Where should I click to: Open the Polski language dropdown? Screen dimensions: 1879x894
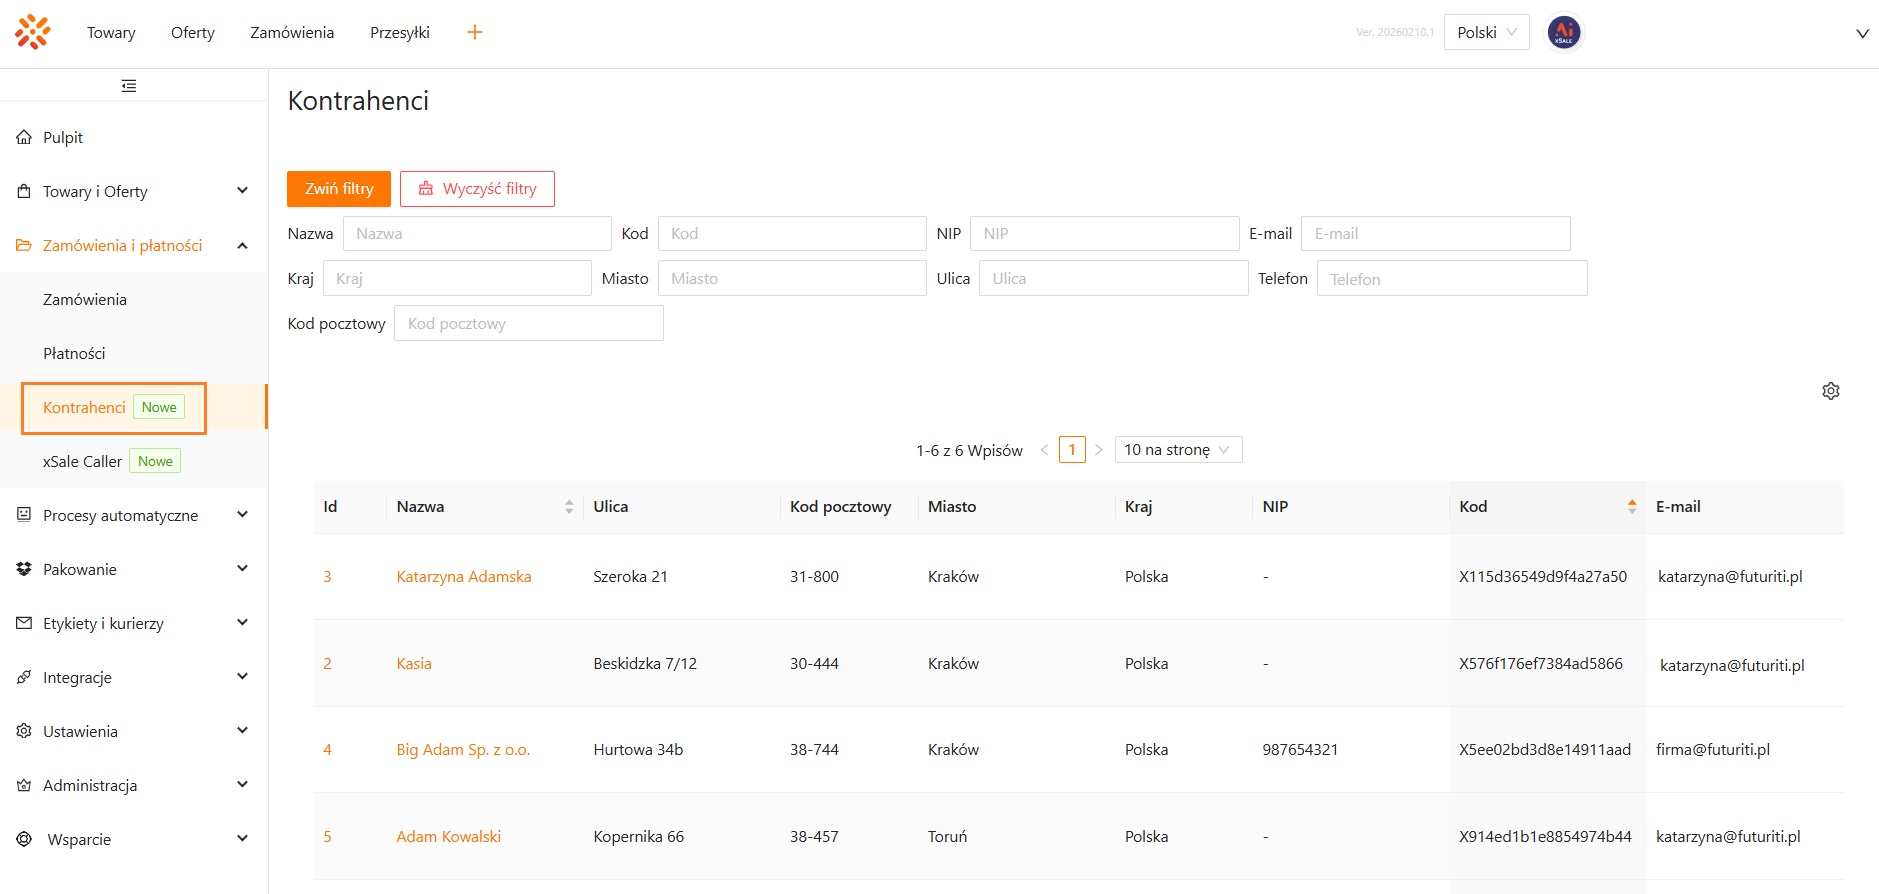point(1486,32)
